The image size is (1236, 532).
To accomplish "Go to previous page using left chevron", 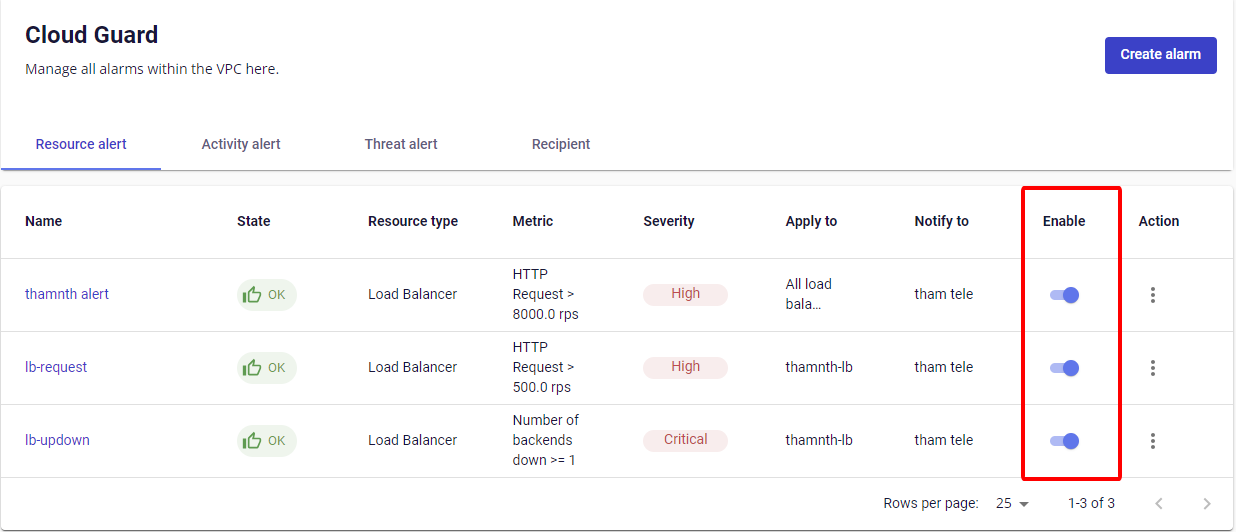I will click(x=1159, y=504).
